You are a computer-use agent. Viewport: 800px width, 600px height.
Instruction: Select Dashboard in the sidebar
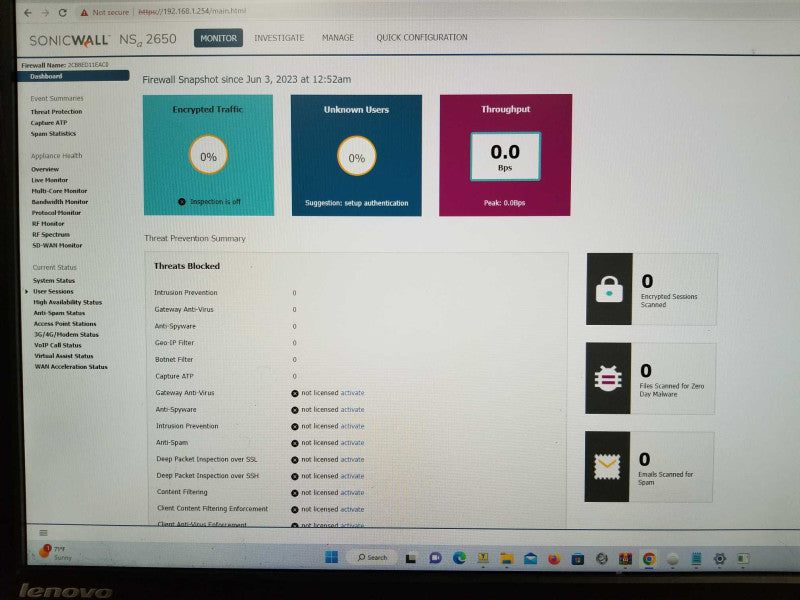click(73, 76)
